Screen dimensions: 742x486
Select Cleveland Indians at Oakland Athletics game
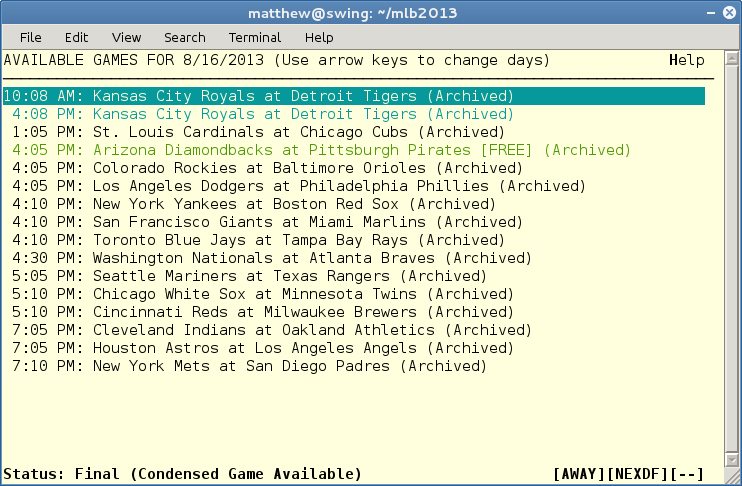point(272,330)
